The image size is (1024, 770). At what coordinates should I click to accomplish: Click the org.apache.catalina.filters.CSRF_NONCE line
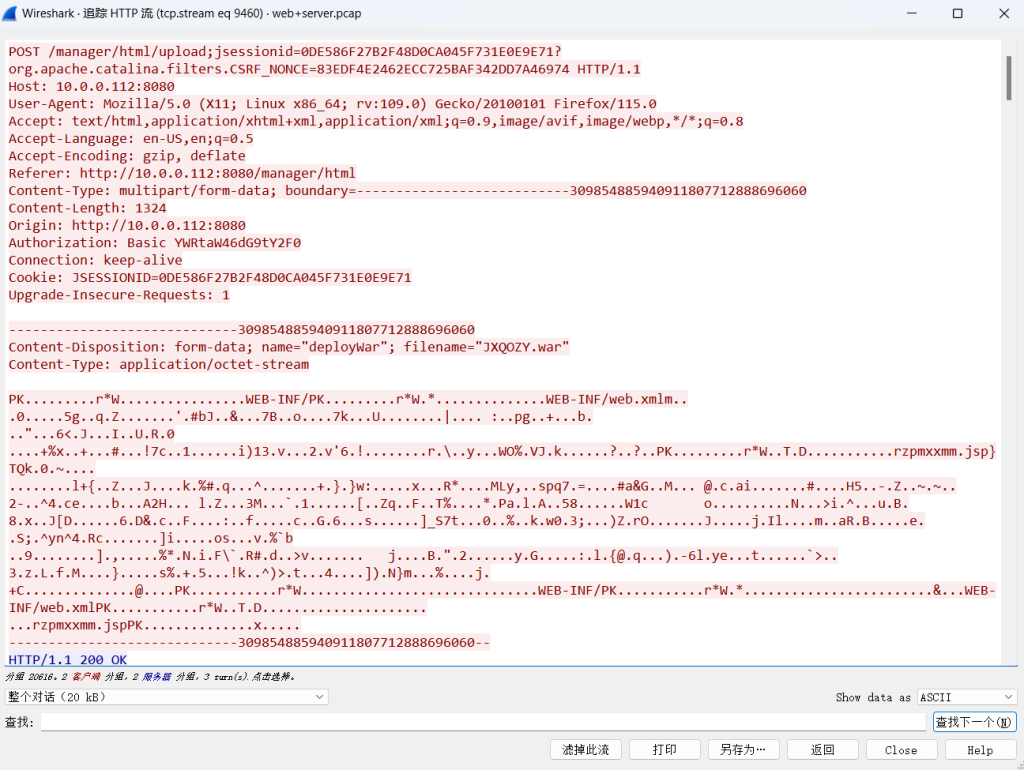[x=324, y=69]
